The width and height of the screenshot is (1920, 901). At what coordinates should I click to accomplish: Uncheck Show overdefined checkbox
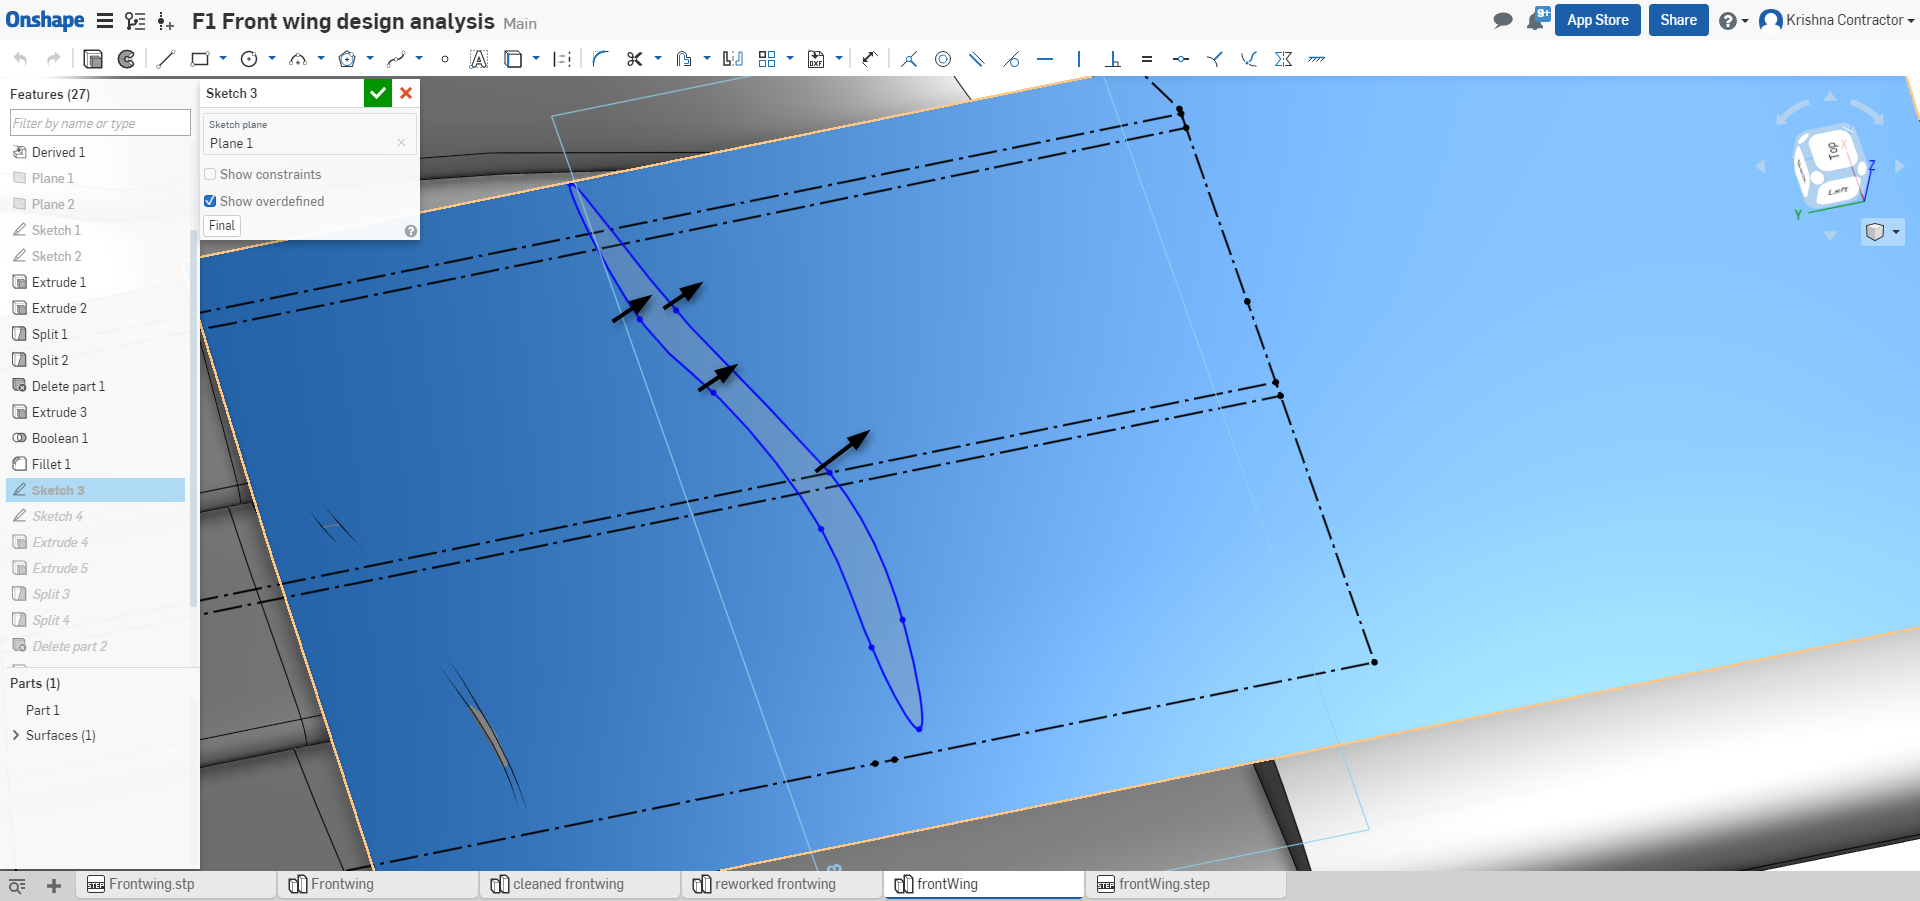point(211,201)
